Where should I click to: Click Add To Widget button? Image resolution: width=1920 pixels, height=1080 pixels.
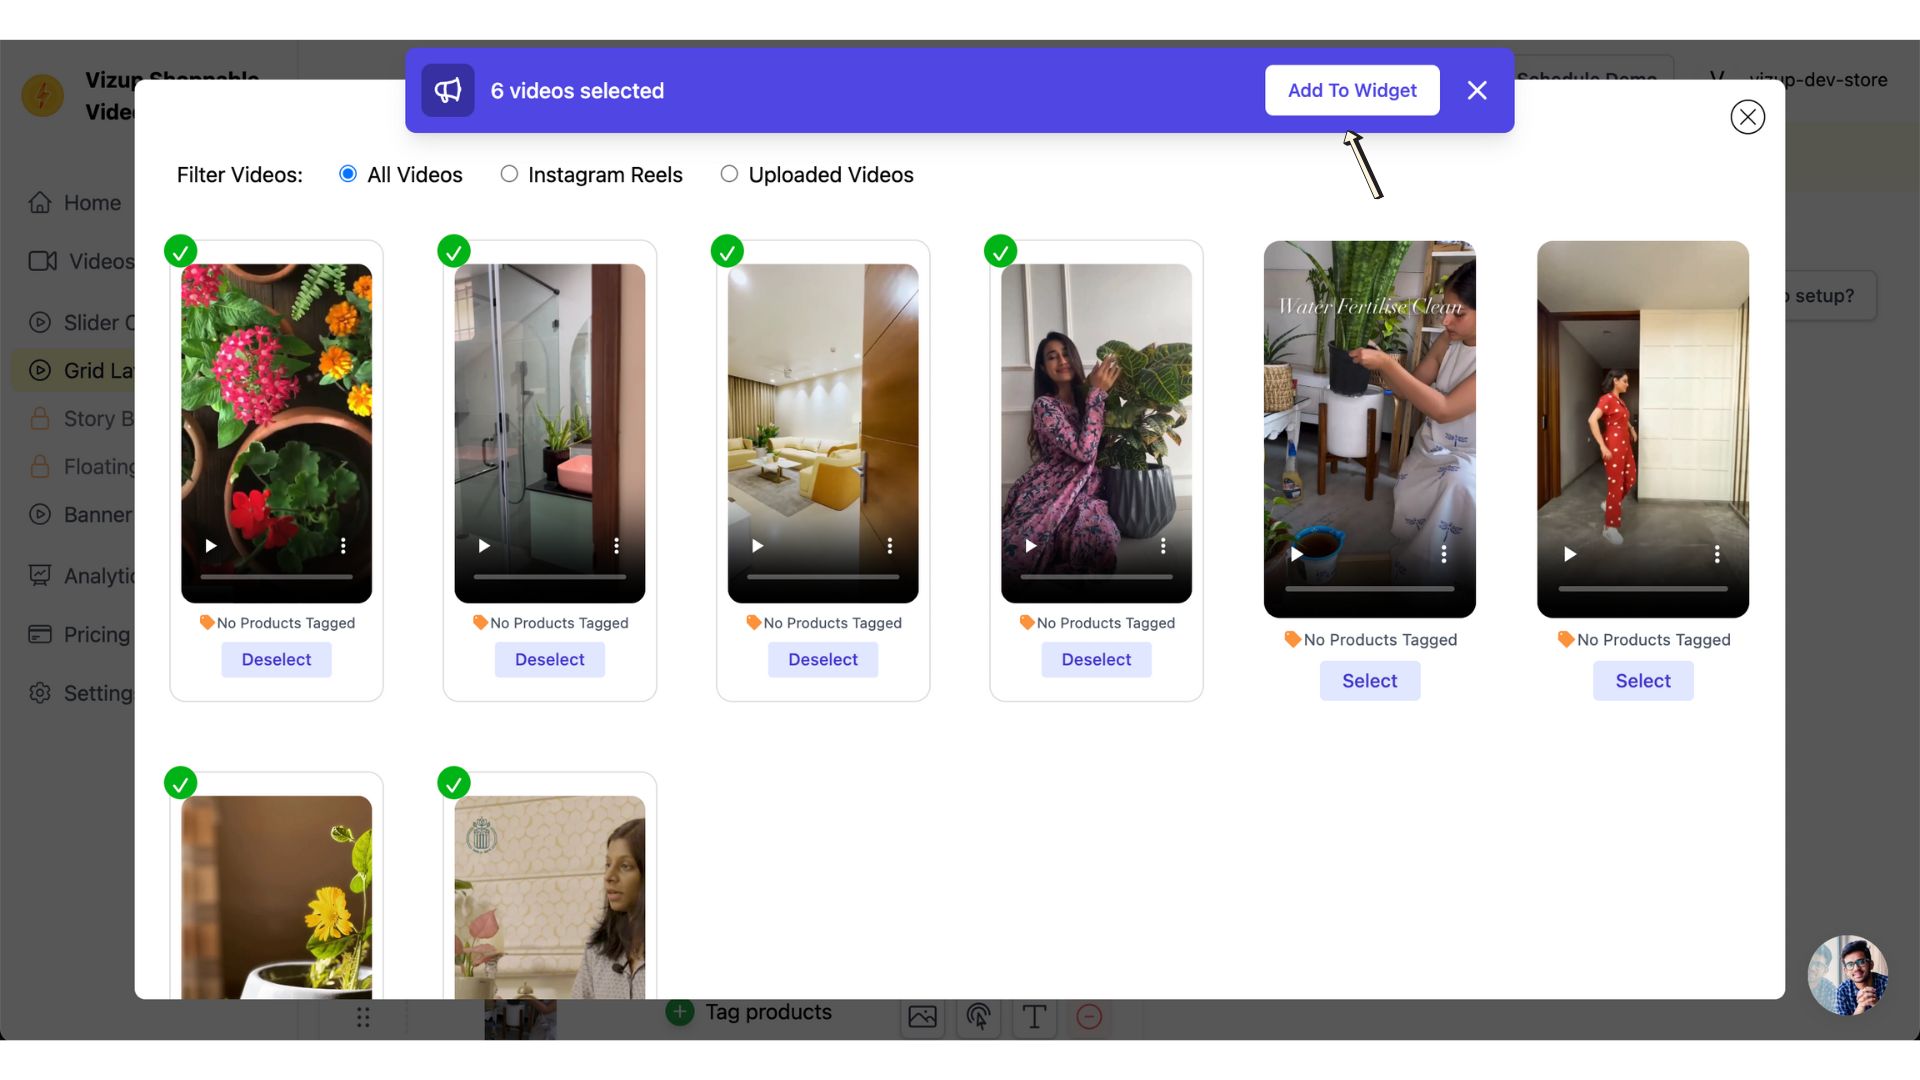pos(1352,90)
